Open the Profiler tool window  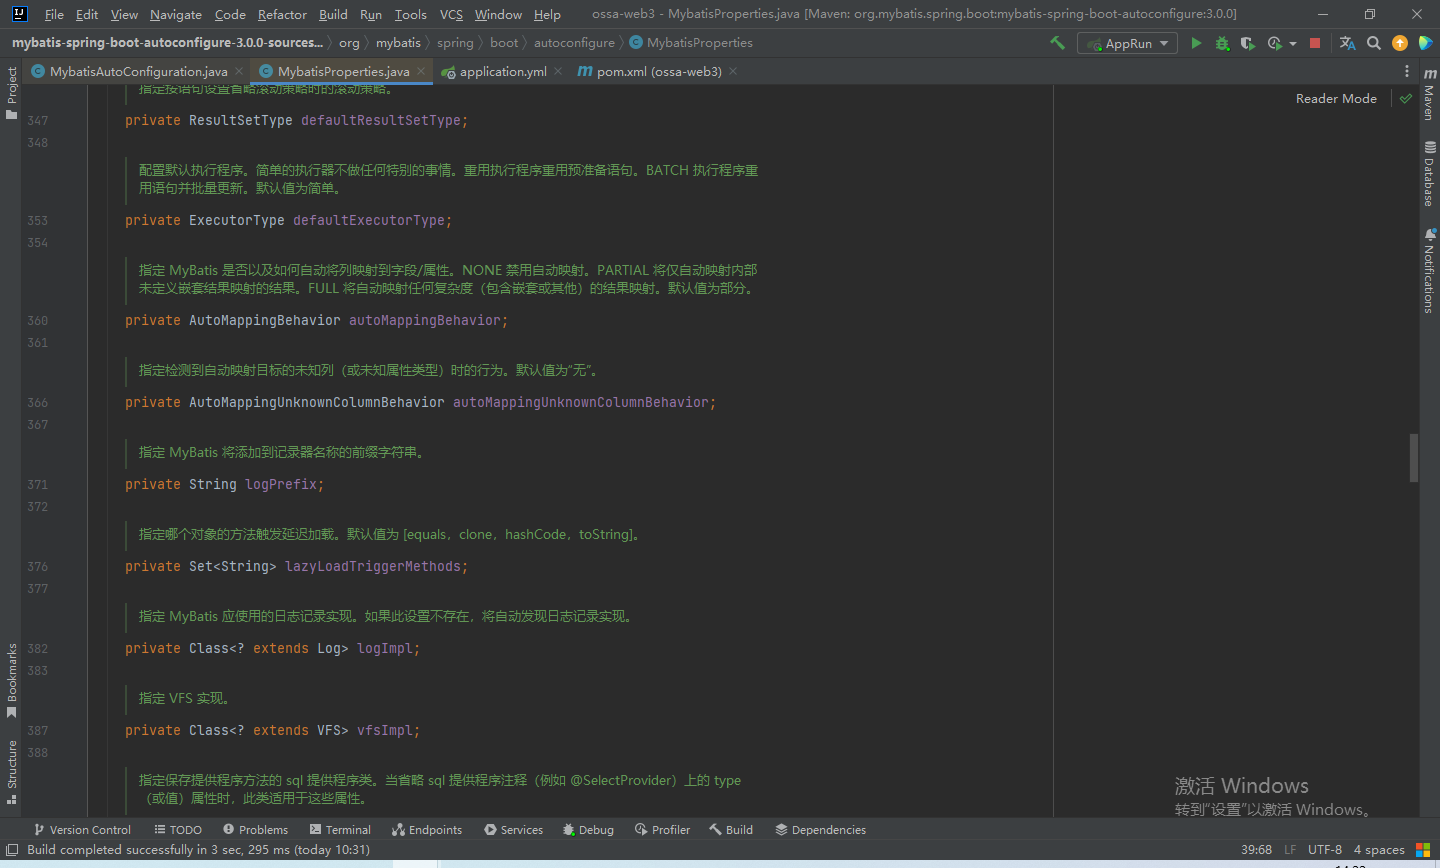coord(662,830)
